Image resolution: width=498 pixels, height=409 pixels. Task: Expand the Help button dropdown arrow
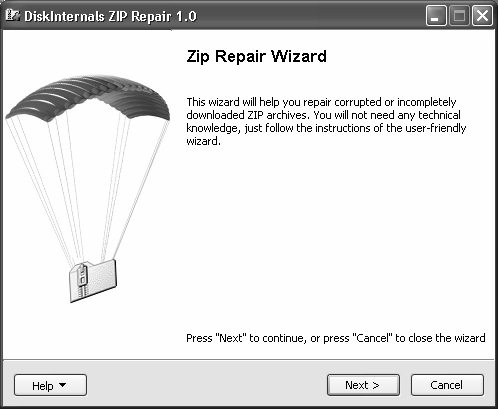coord(62,385)
